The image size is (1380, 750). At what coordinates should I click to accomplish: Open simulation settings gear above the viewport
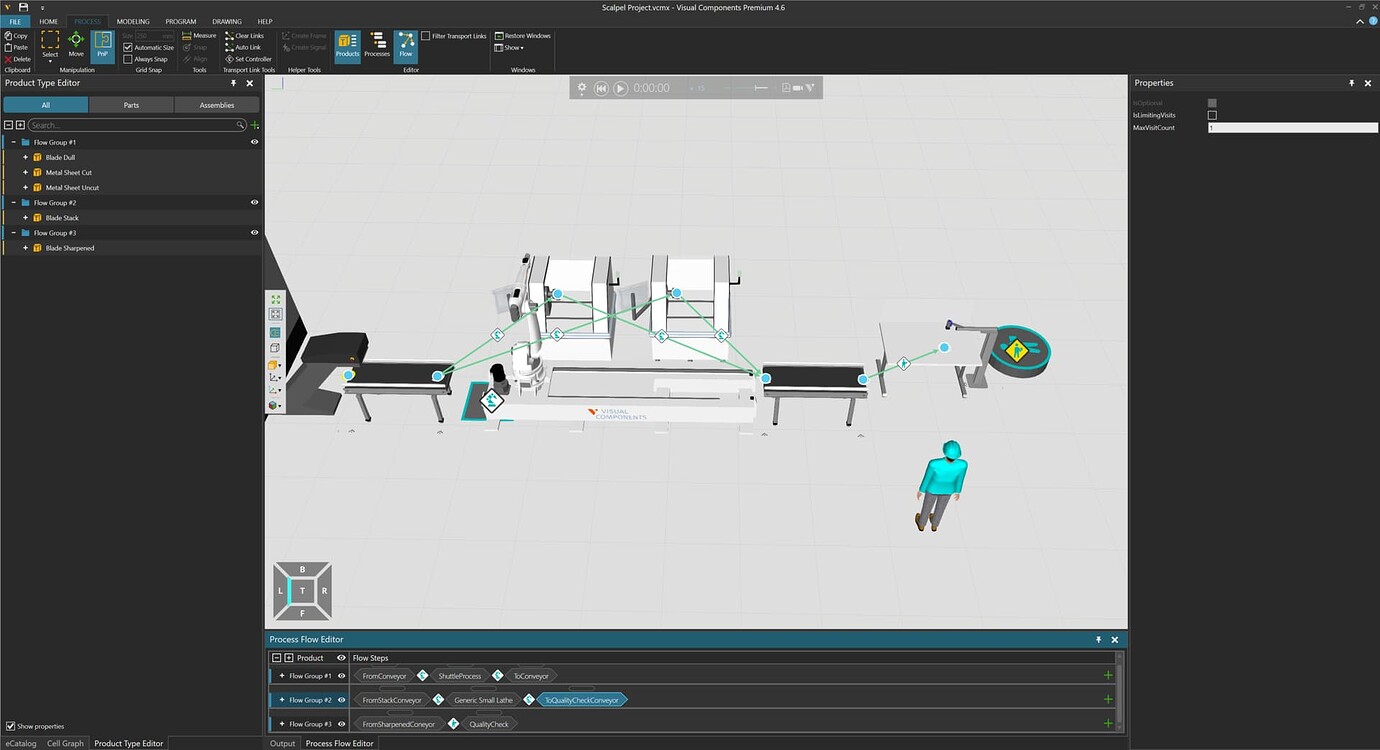click(581, 87)
